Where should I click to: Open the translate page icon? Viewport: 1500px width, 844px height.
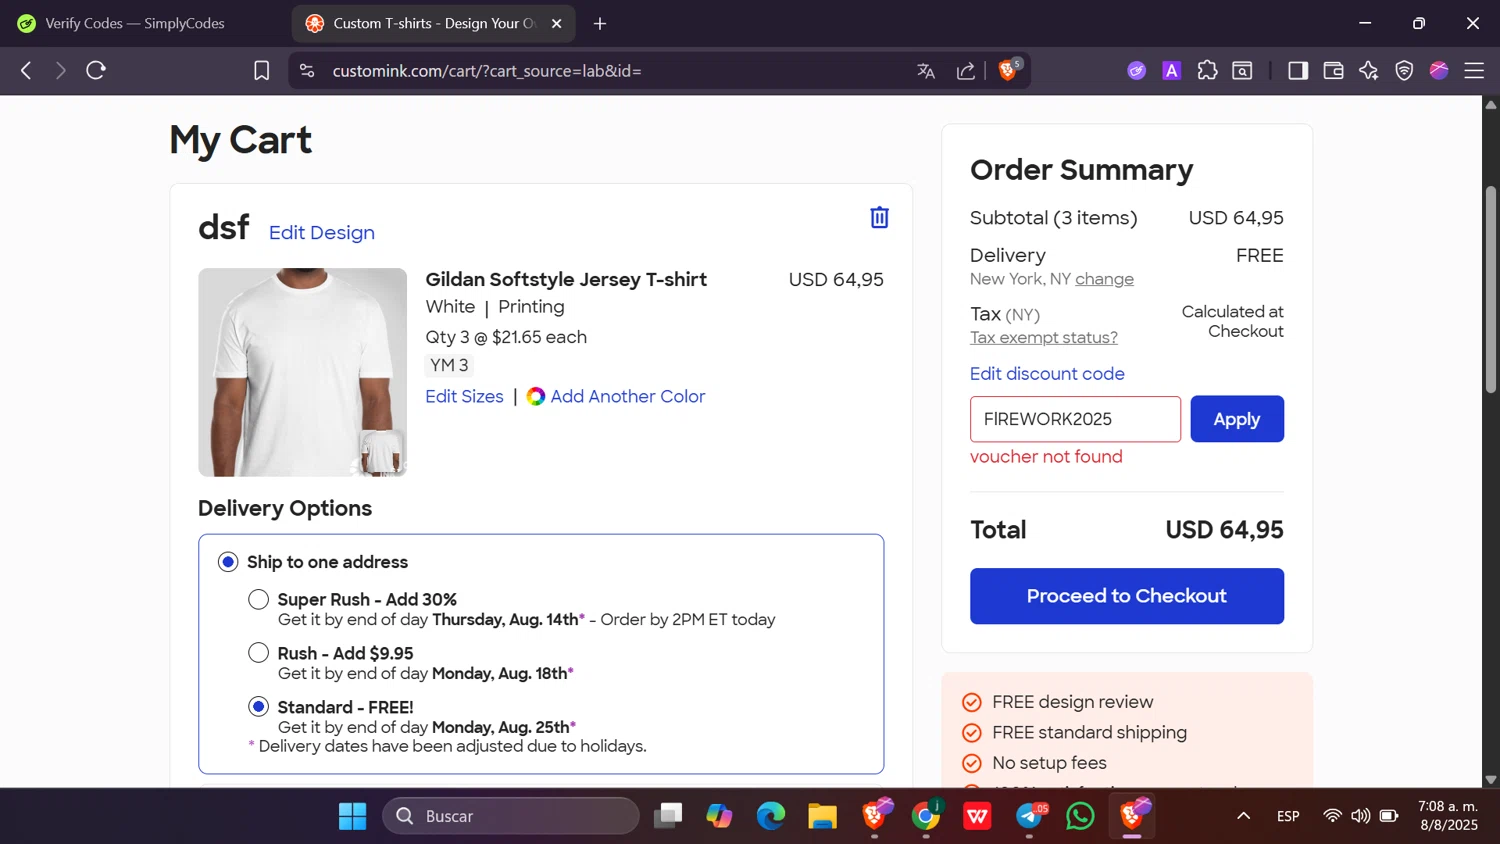[x=926, y=71]
